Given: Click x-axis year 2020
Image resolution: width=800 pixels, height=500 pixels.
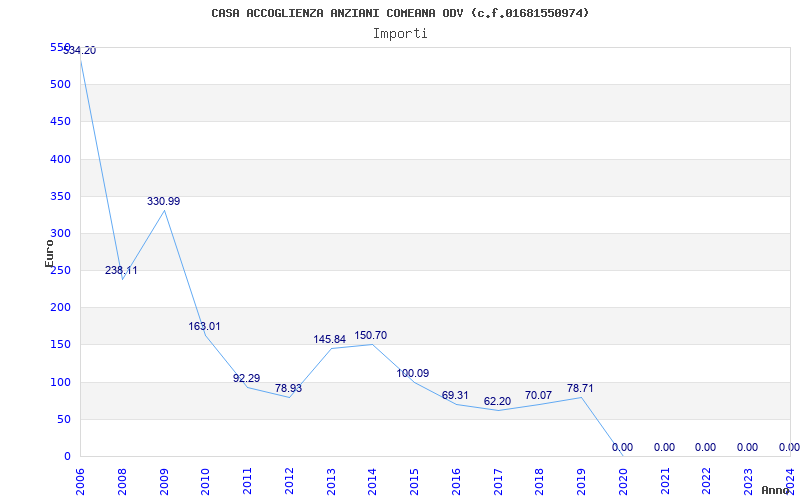Looking at the screenshot, I should 623,484.
